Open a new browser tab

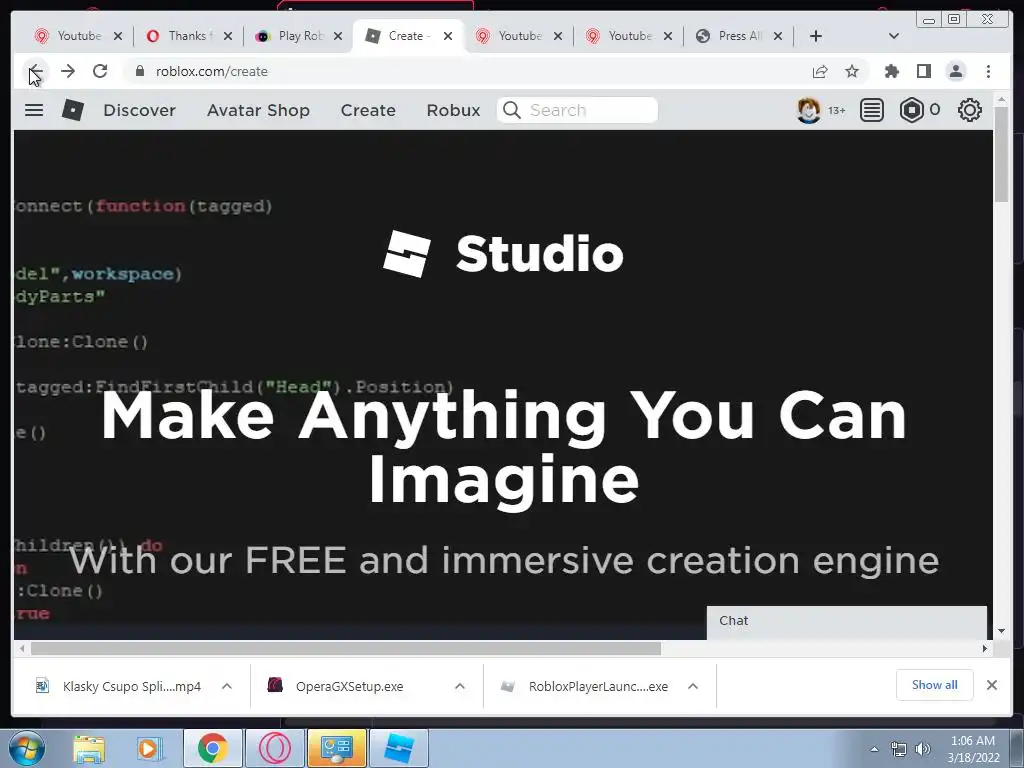(x=816, y=36)
